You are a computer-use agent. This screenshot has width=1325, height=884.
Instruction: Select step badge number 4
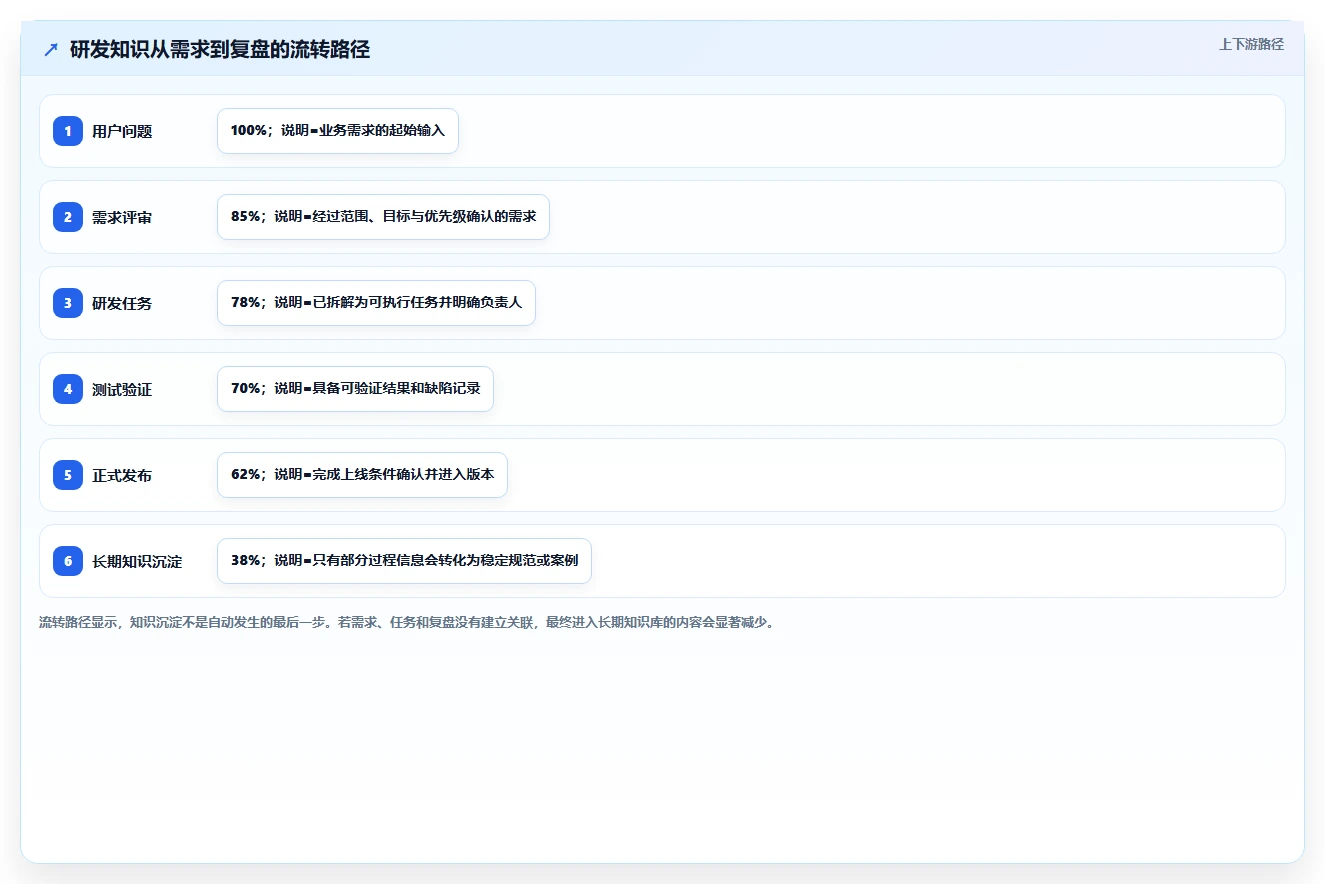68,389
